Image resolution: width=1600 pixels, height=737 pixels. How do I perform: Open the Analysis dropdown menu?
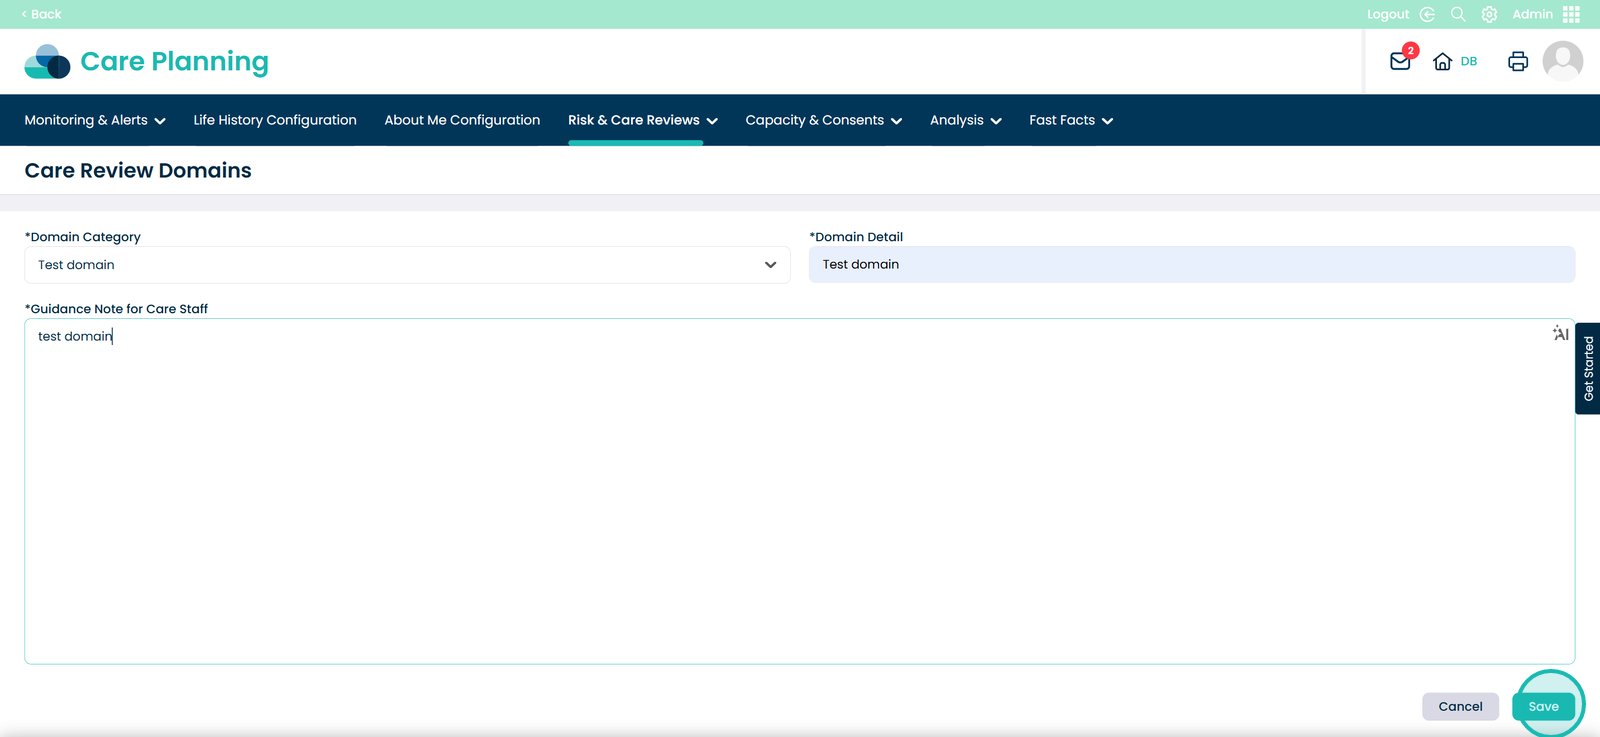(965, 120)
